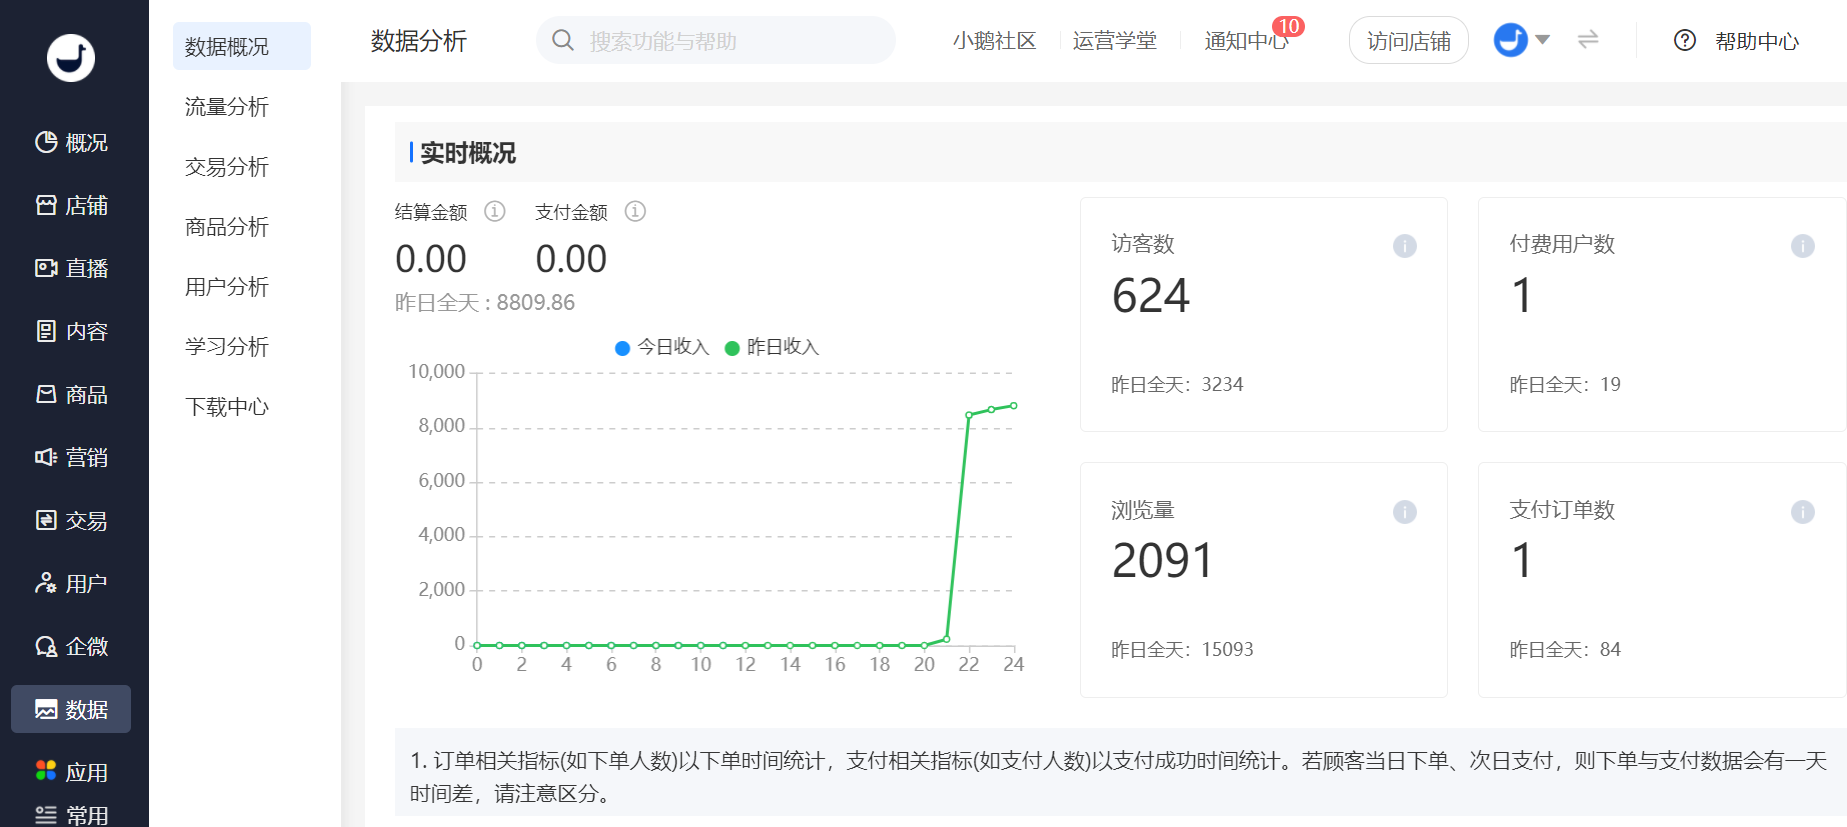Select 数据 data section in sidebar
This screenshot has height=827, width=1847.
[x=71, y=709]
